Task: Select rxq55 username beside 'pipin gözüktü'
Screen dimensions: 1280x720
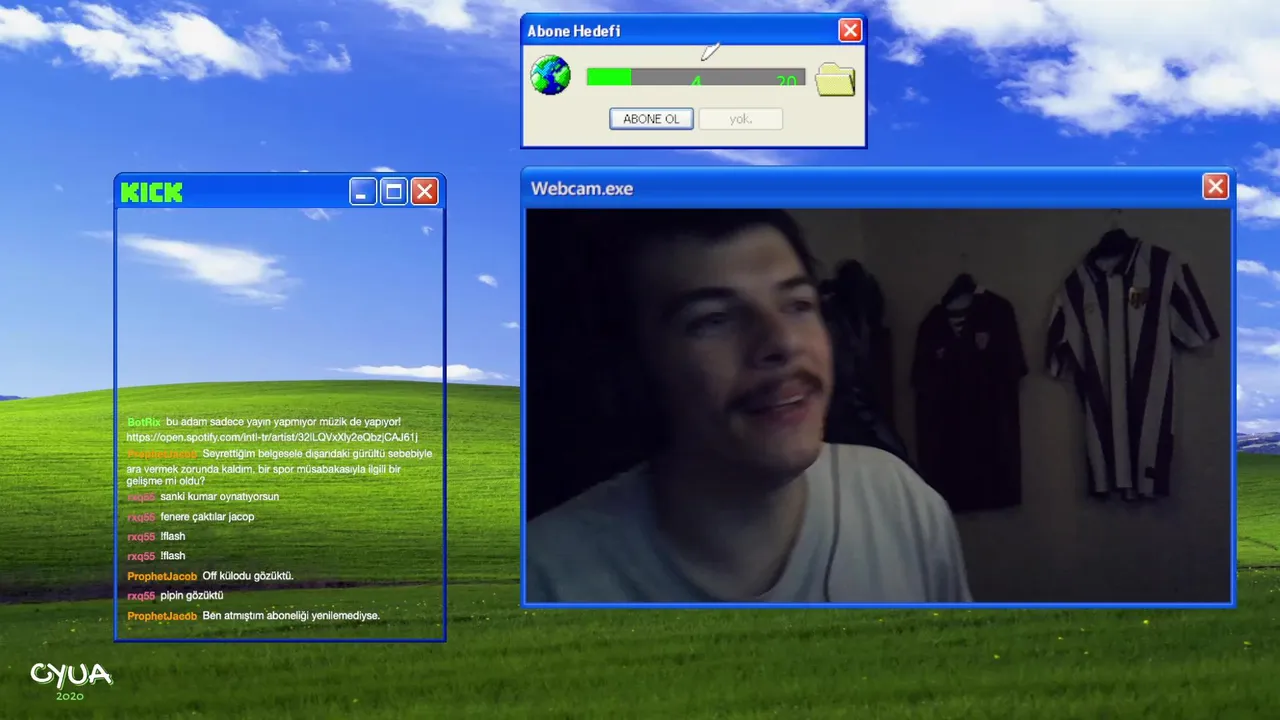Action: 141,596
